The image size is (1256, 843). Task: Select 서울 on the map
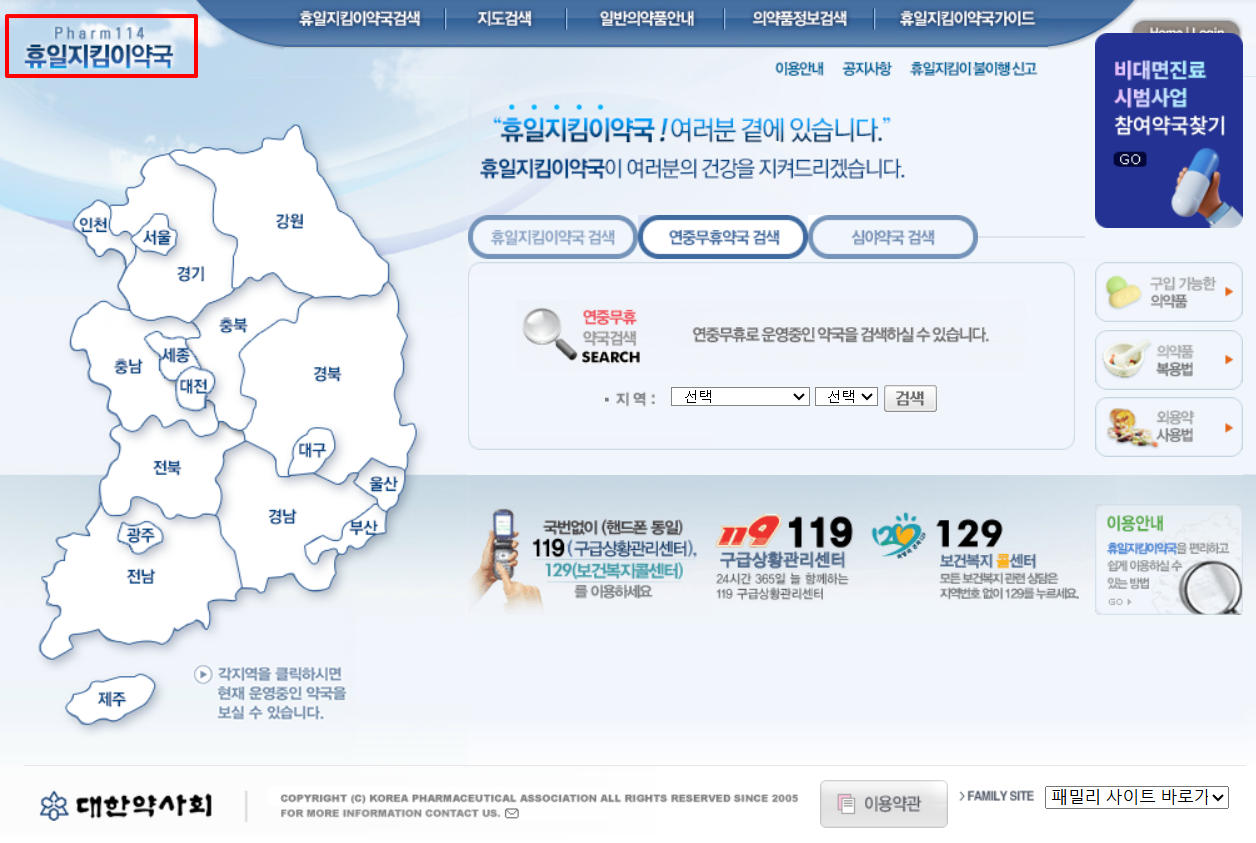point(157,238)
